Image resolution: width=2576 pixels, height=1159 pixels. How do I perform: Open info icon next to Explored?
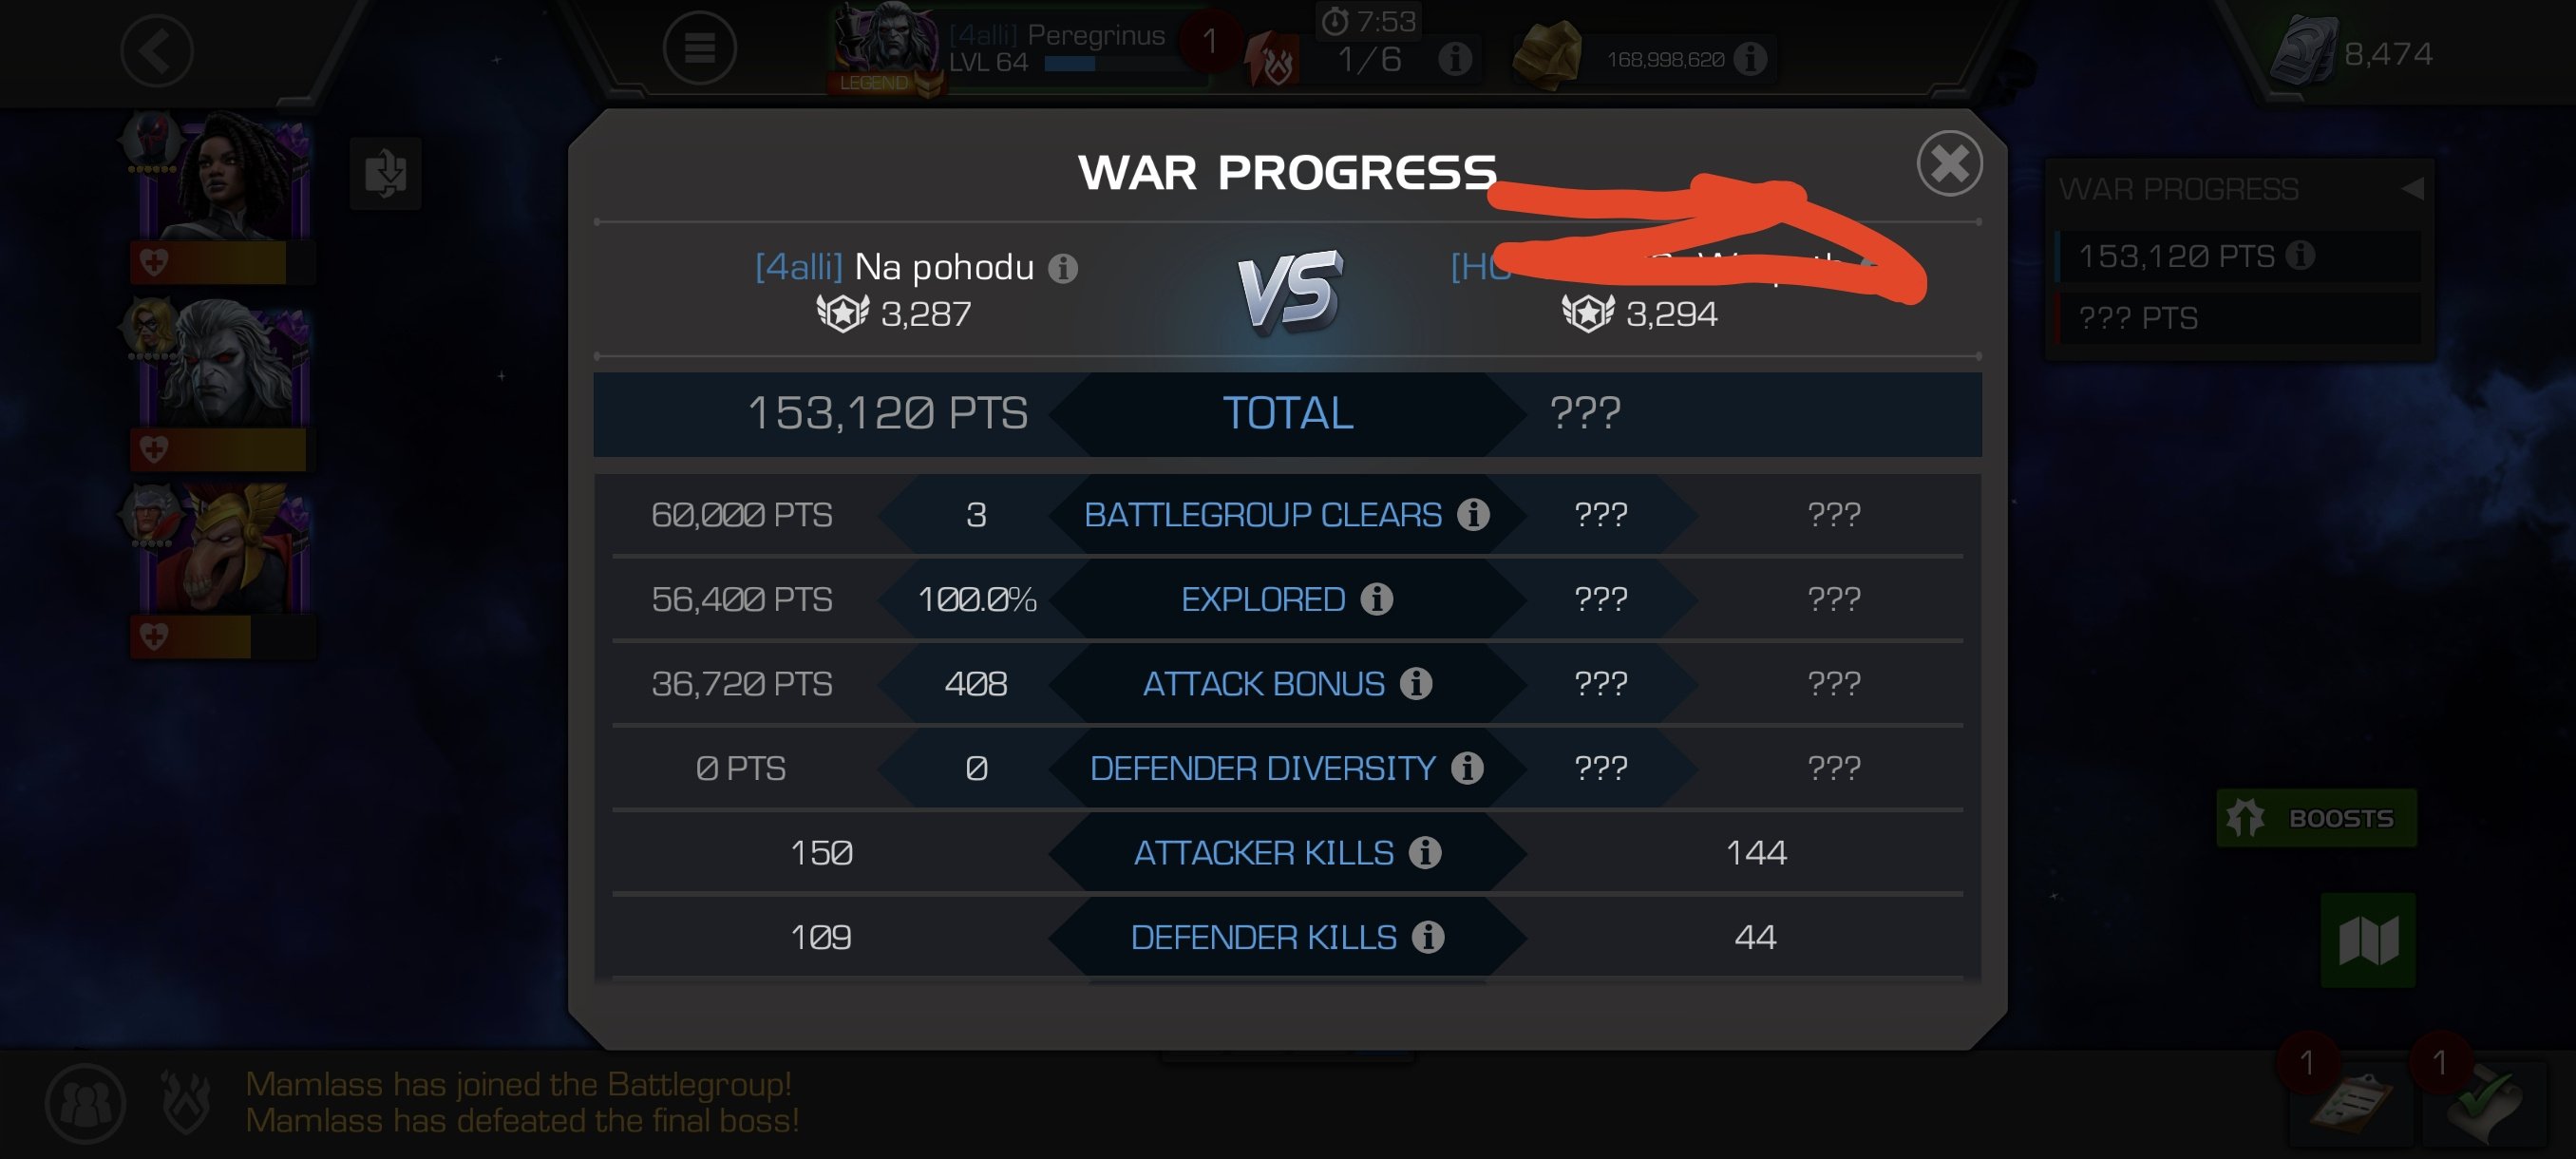pos(1377,599)
